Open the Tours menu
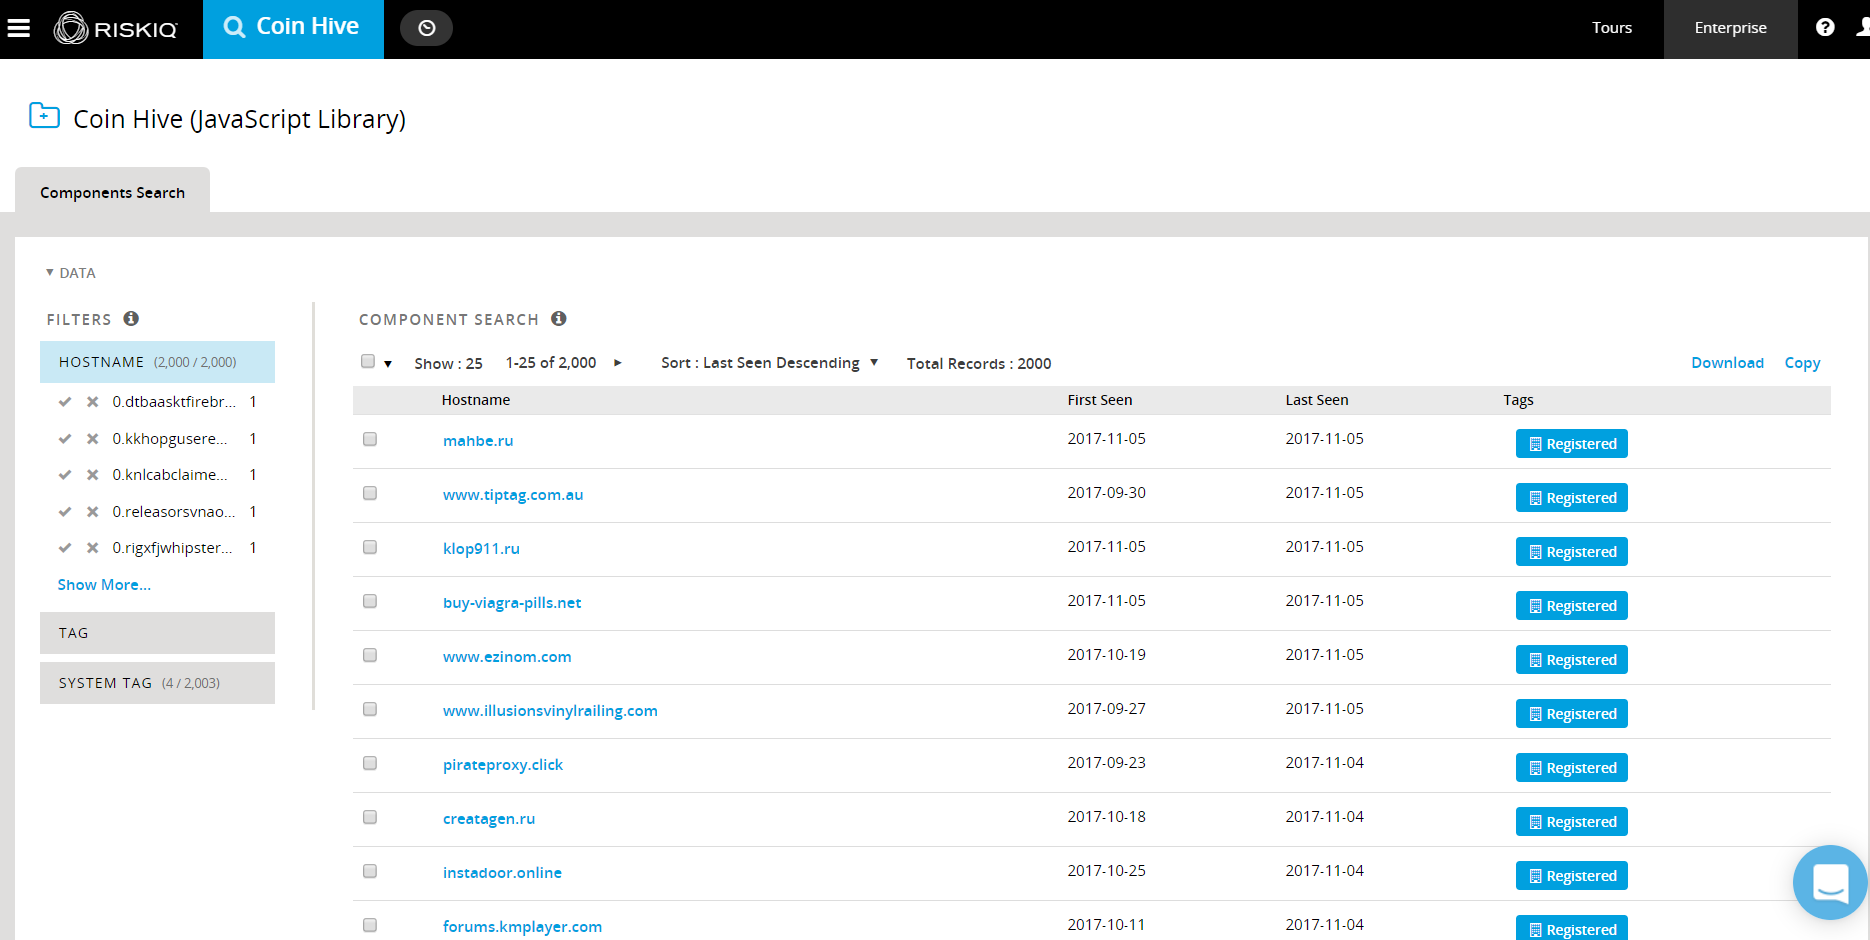1870x940 pixels. [1612, 28]
